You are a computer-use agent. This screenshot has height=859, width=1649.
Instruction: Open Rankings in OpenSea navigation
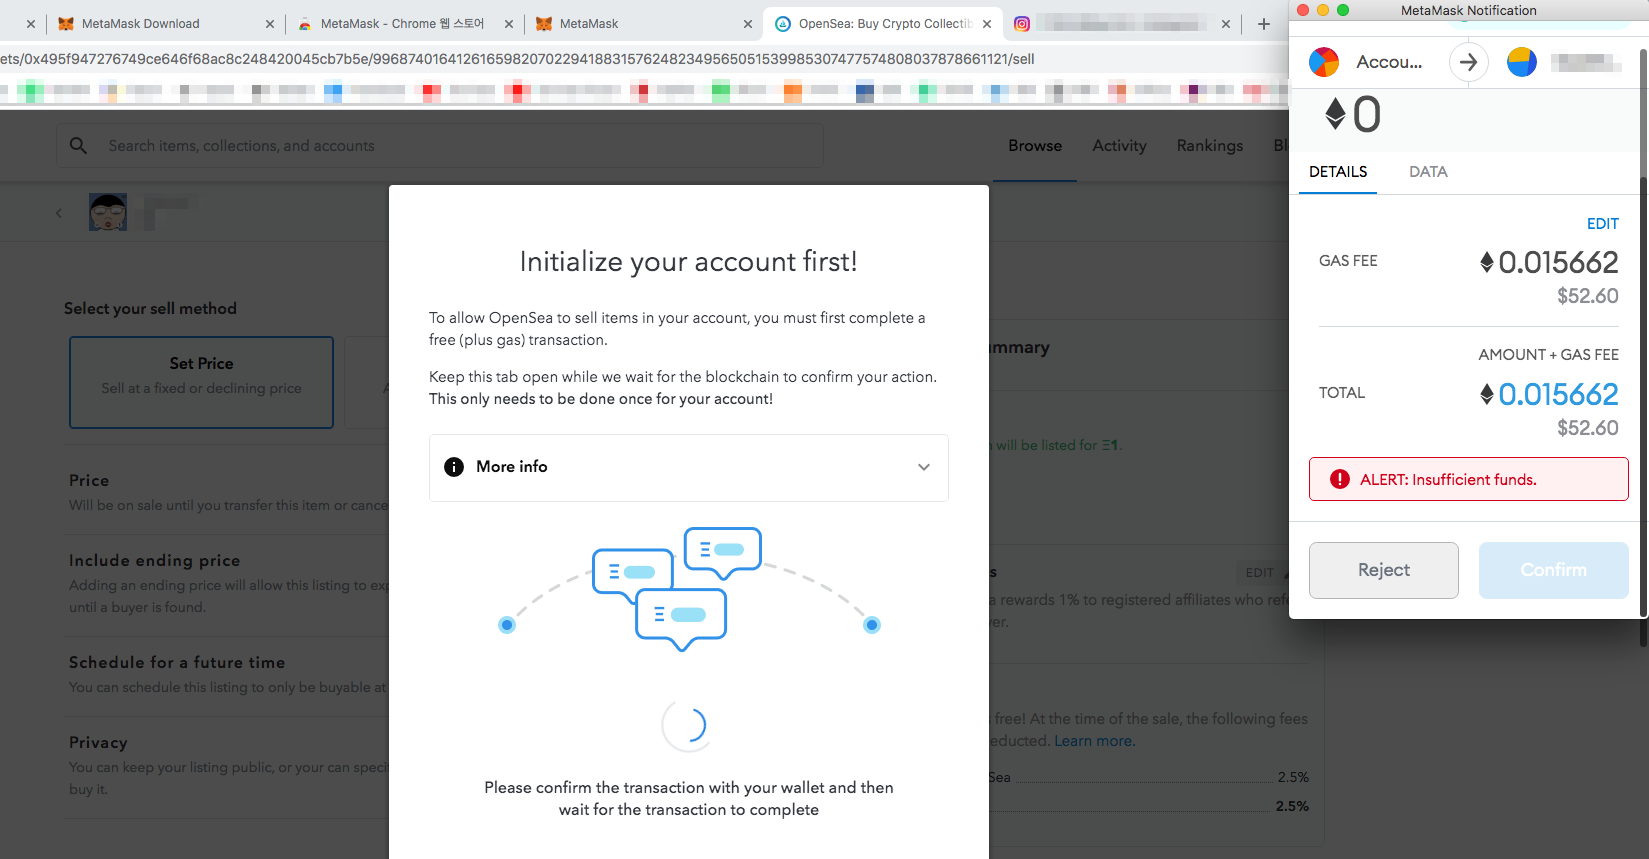tap(1210, 146)
